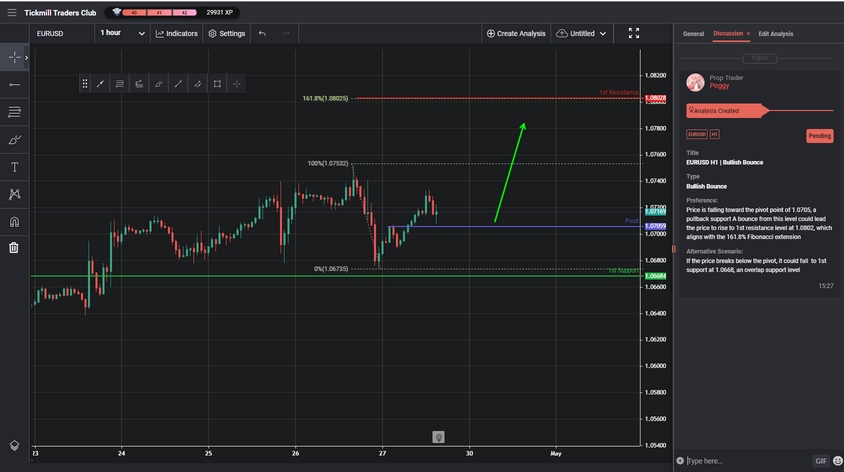
Task: Pick the parallel channel tool in floating toolbar
Action: [x=198, y=84]
